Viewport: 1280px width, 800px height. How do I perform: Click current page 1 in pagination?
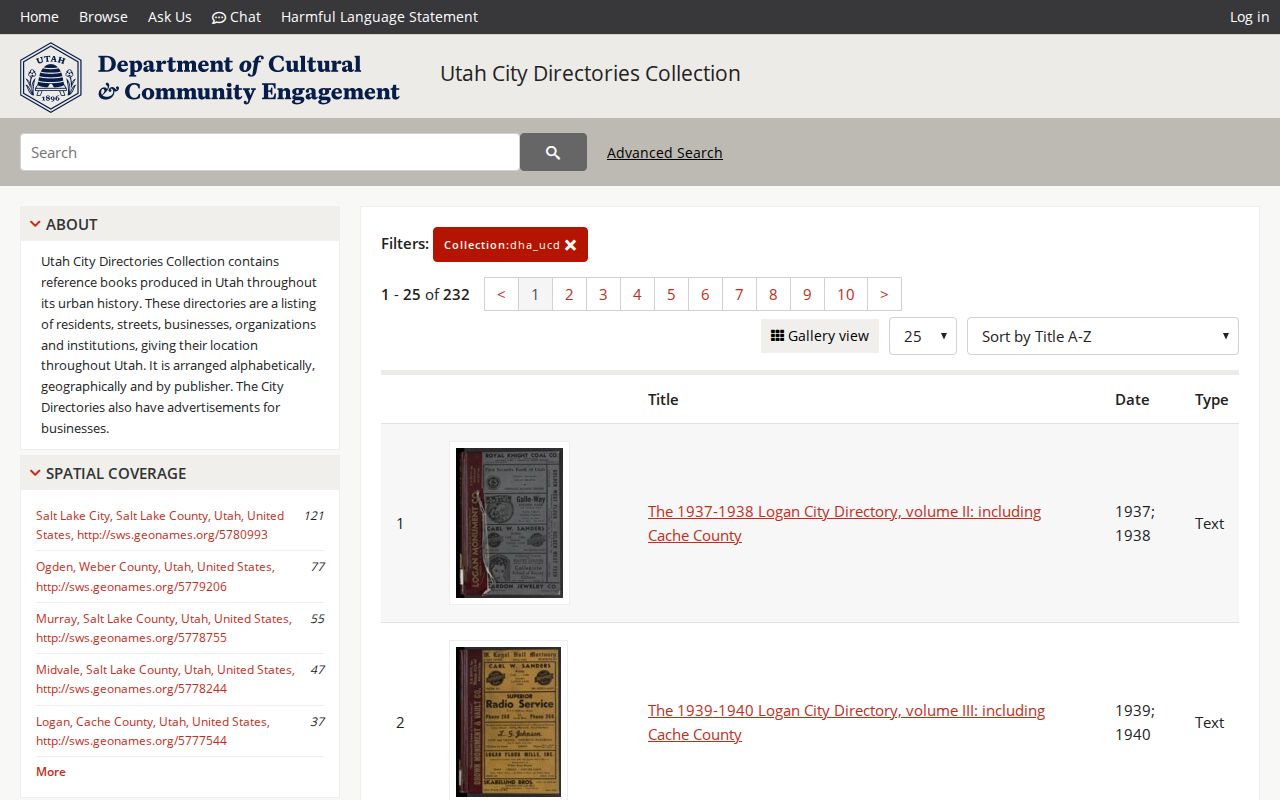(x=535, y=294)
